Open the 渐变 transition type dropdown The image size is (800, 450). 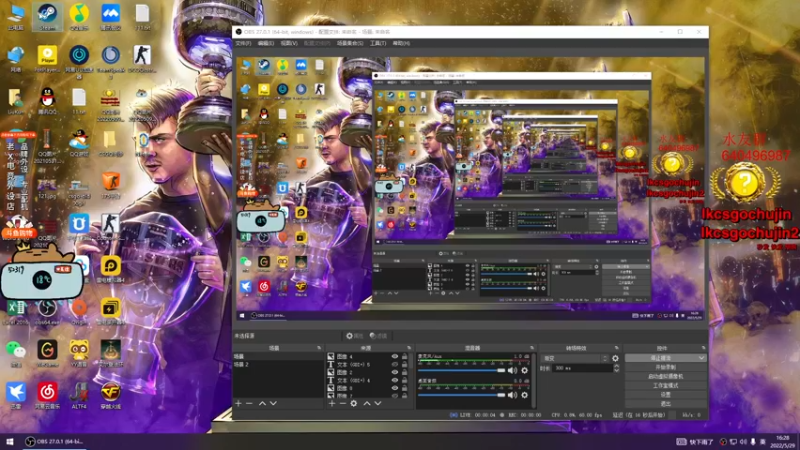click(575, 359)
